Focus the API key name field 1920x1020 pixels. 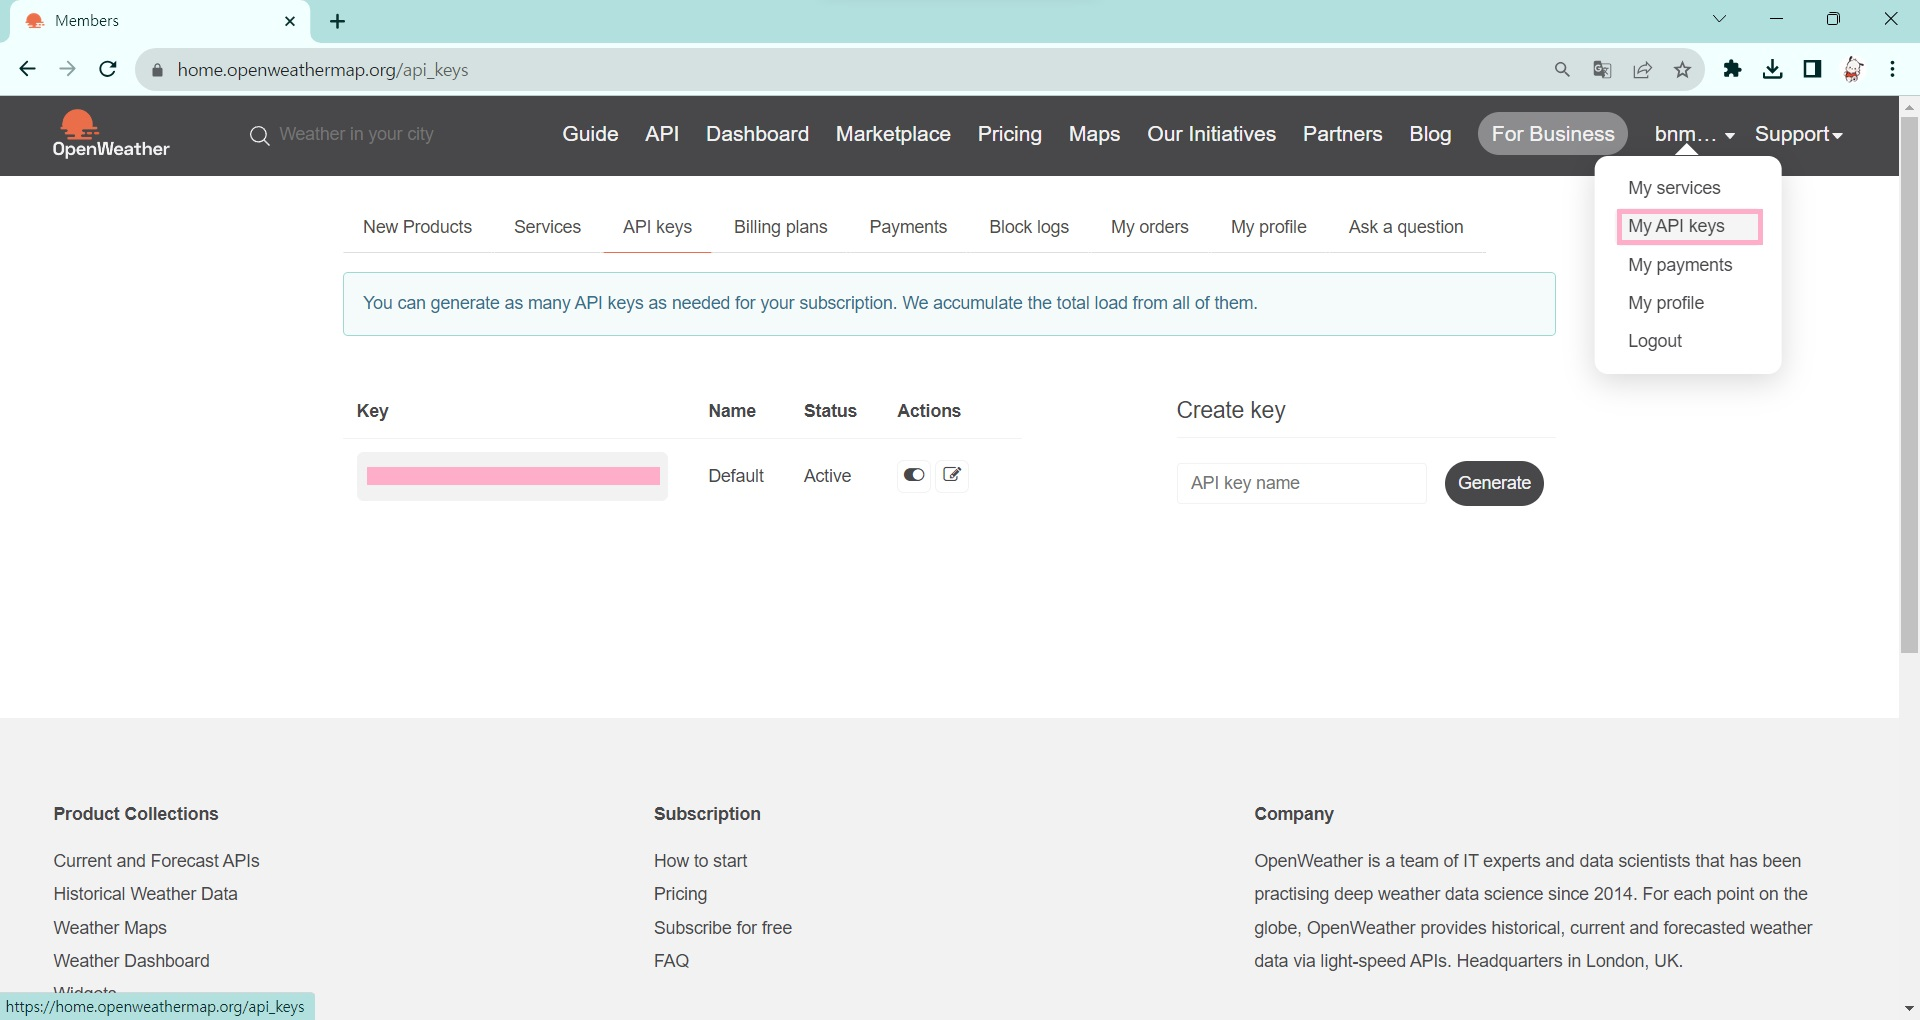tap(1301, 483)
